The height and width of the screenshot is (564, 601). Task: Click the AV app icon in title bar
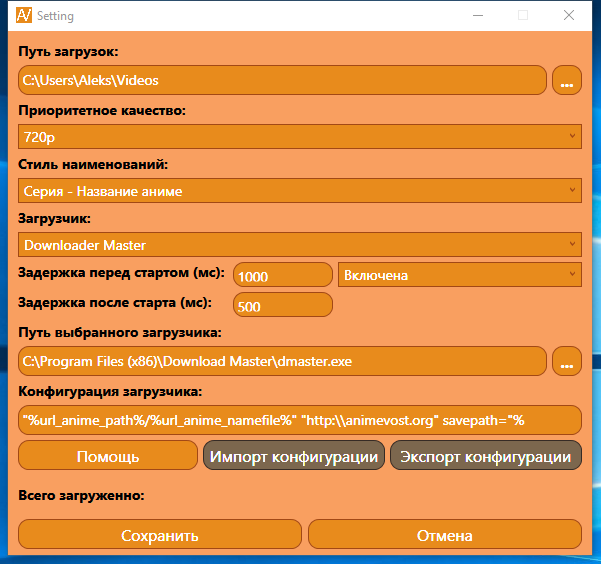[24, 15]
